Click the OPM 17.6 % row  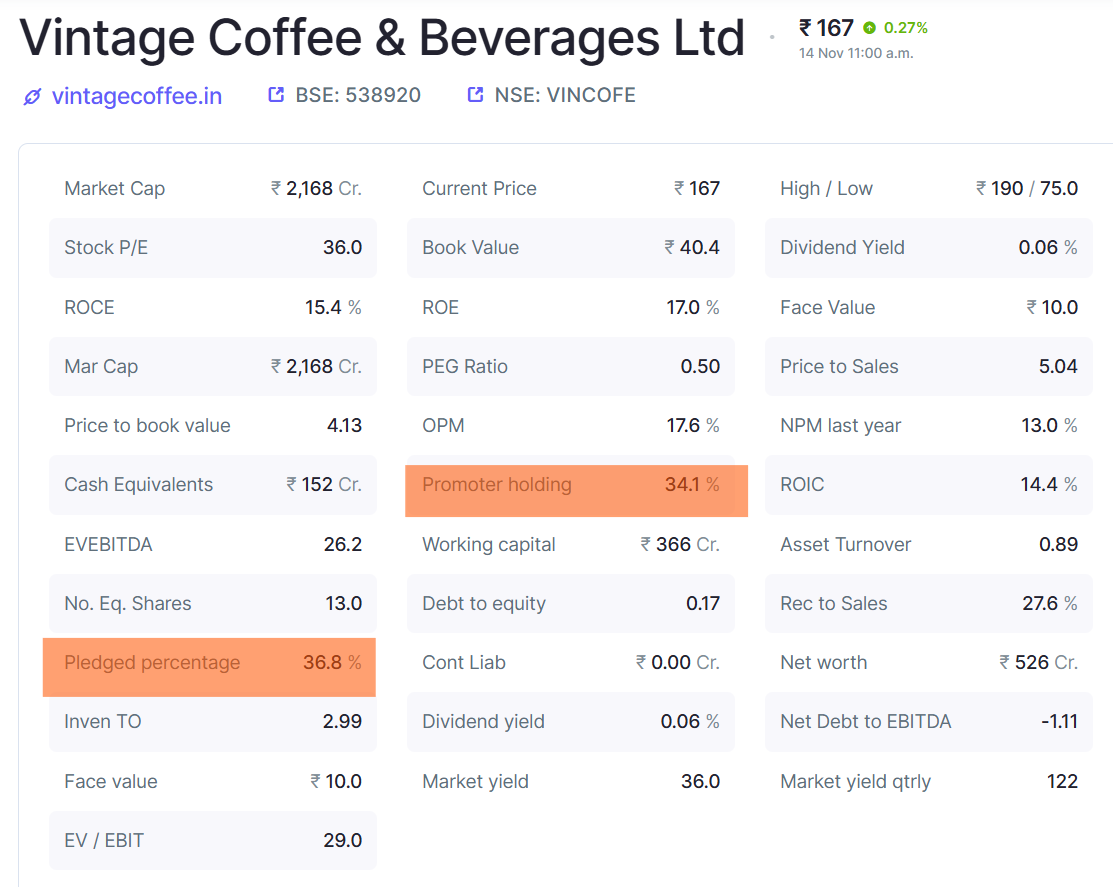571,426
